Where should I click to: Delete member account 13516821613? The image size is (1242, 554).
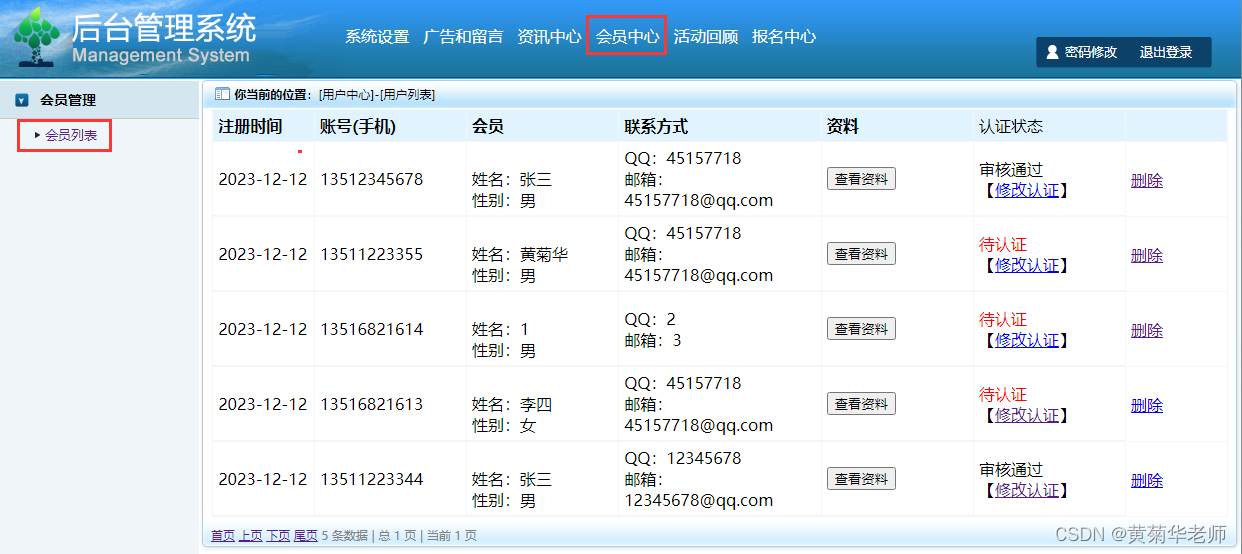pos(1147,405)
